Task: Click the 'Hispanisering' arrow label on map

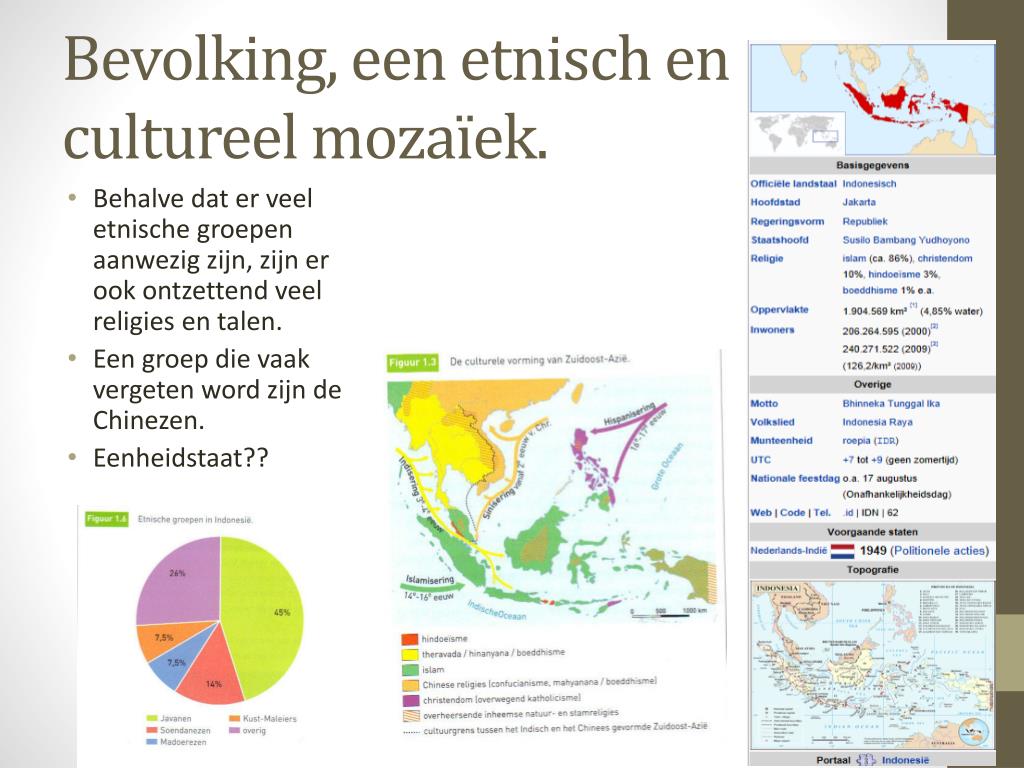Action: pyautogui.click(x=629, y=415)
